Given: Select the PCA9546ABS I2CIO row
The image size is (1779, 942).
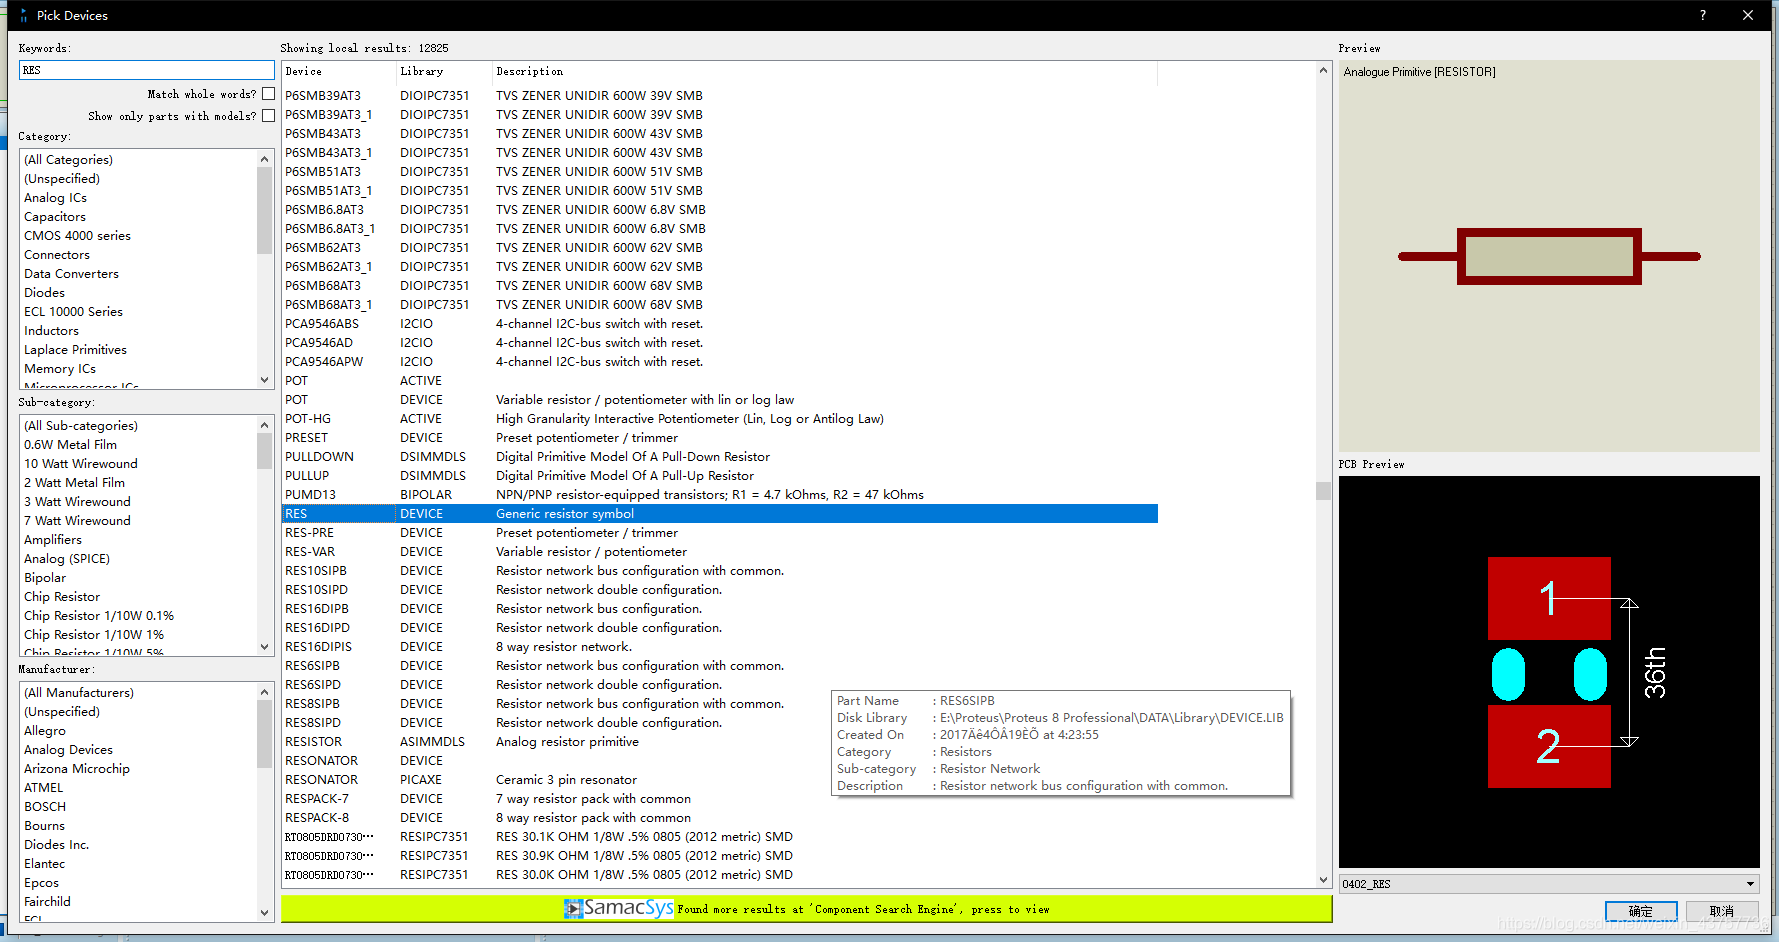Looking at the screenshot, I should click(720, 323).
